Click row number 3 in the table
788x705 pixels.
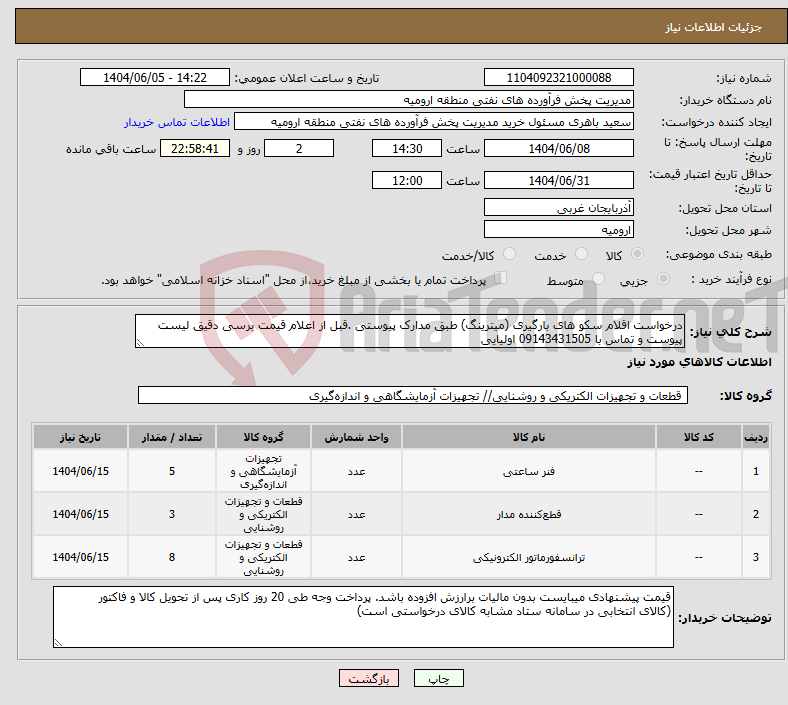[755, 557]
